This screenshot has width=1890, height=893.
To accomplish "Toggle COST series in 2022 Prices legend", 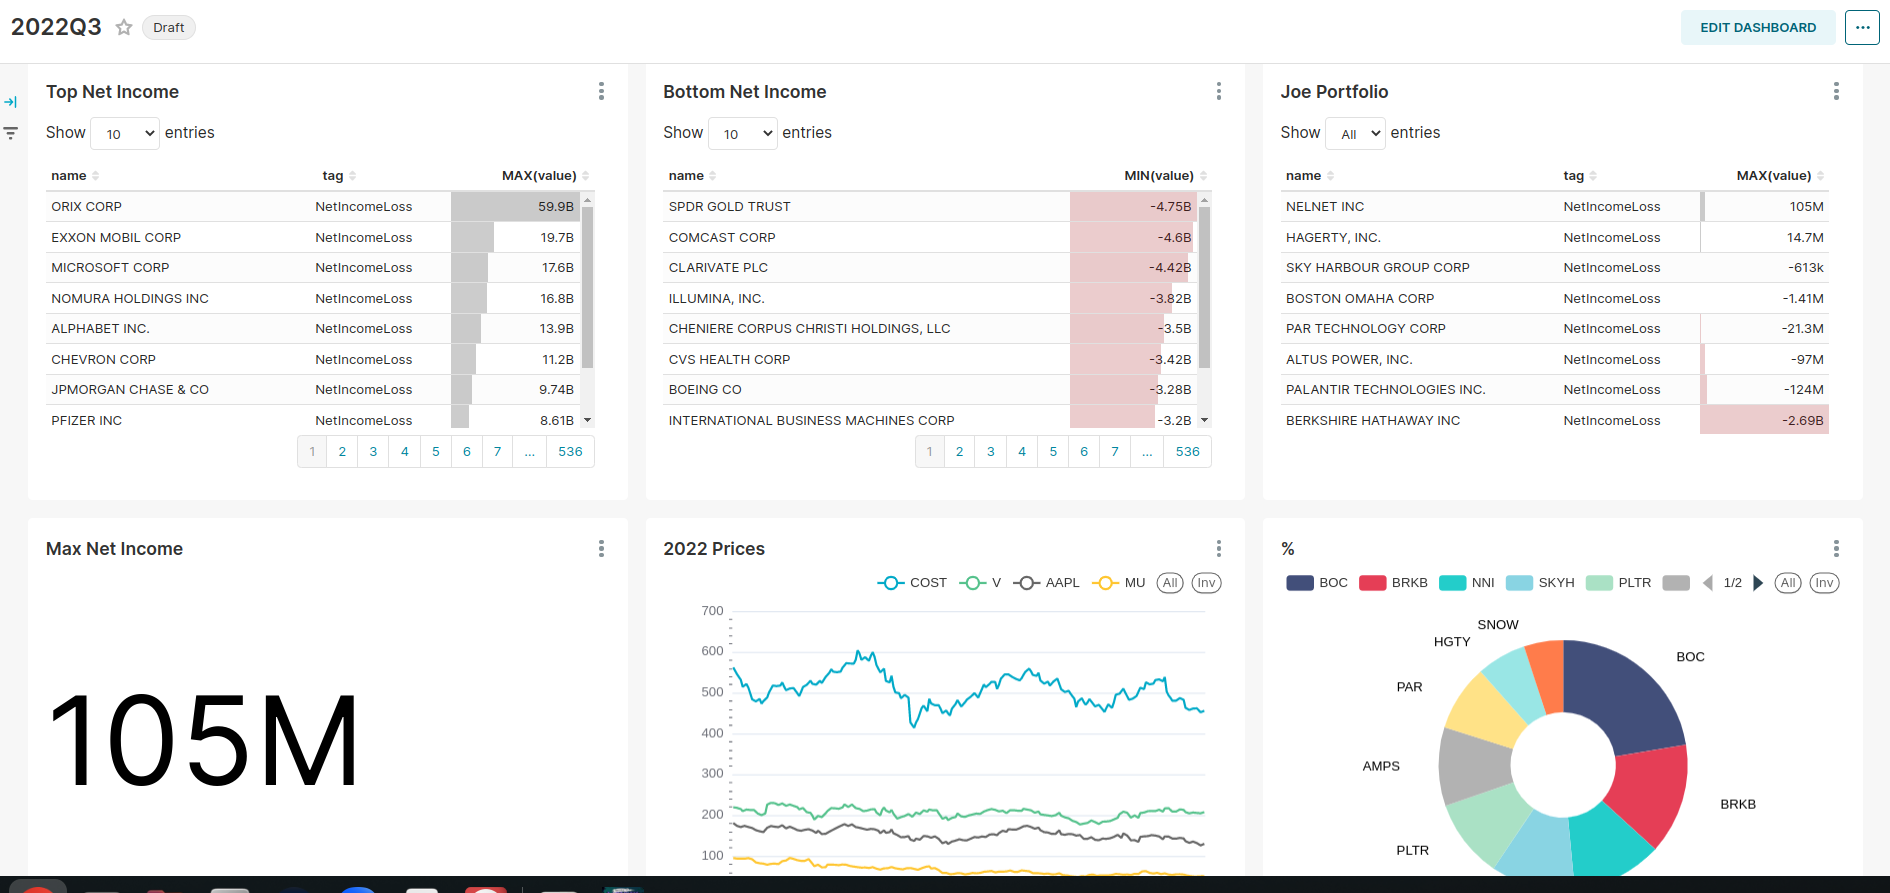I will (x=912, y=583).
